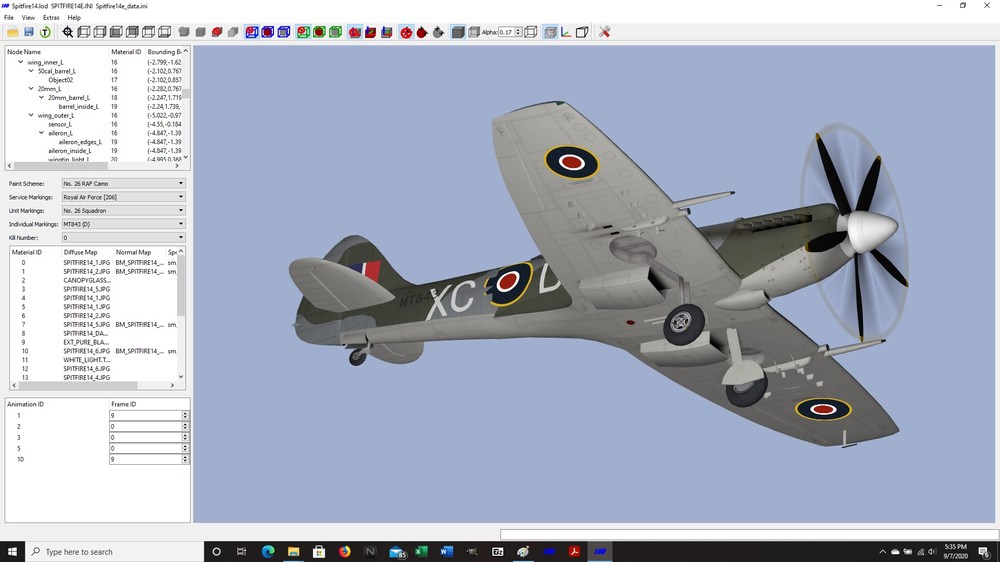
Task: Click the gray bomb-shaped toolbar icon
Action: click(x=438, y=32)
